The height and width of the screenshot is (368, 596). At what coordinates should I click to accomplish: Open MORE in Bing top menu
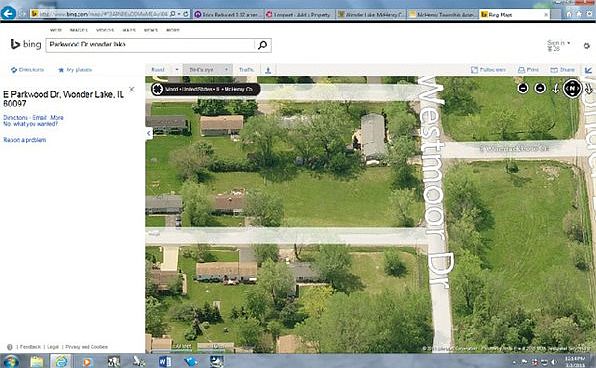coord(173,30)
